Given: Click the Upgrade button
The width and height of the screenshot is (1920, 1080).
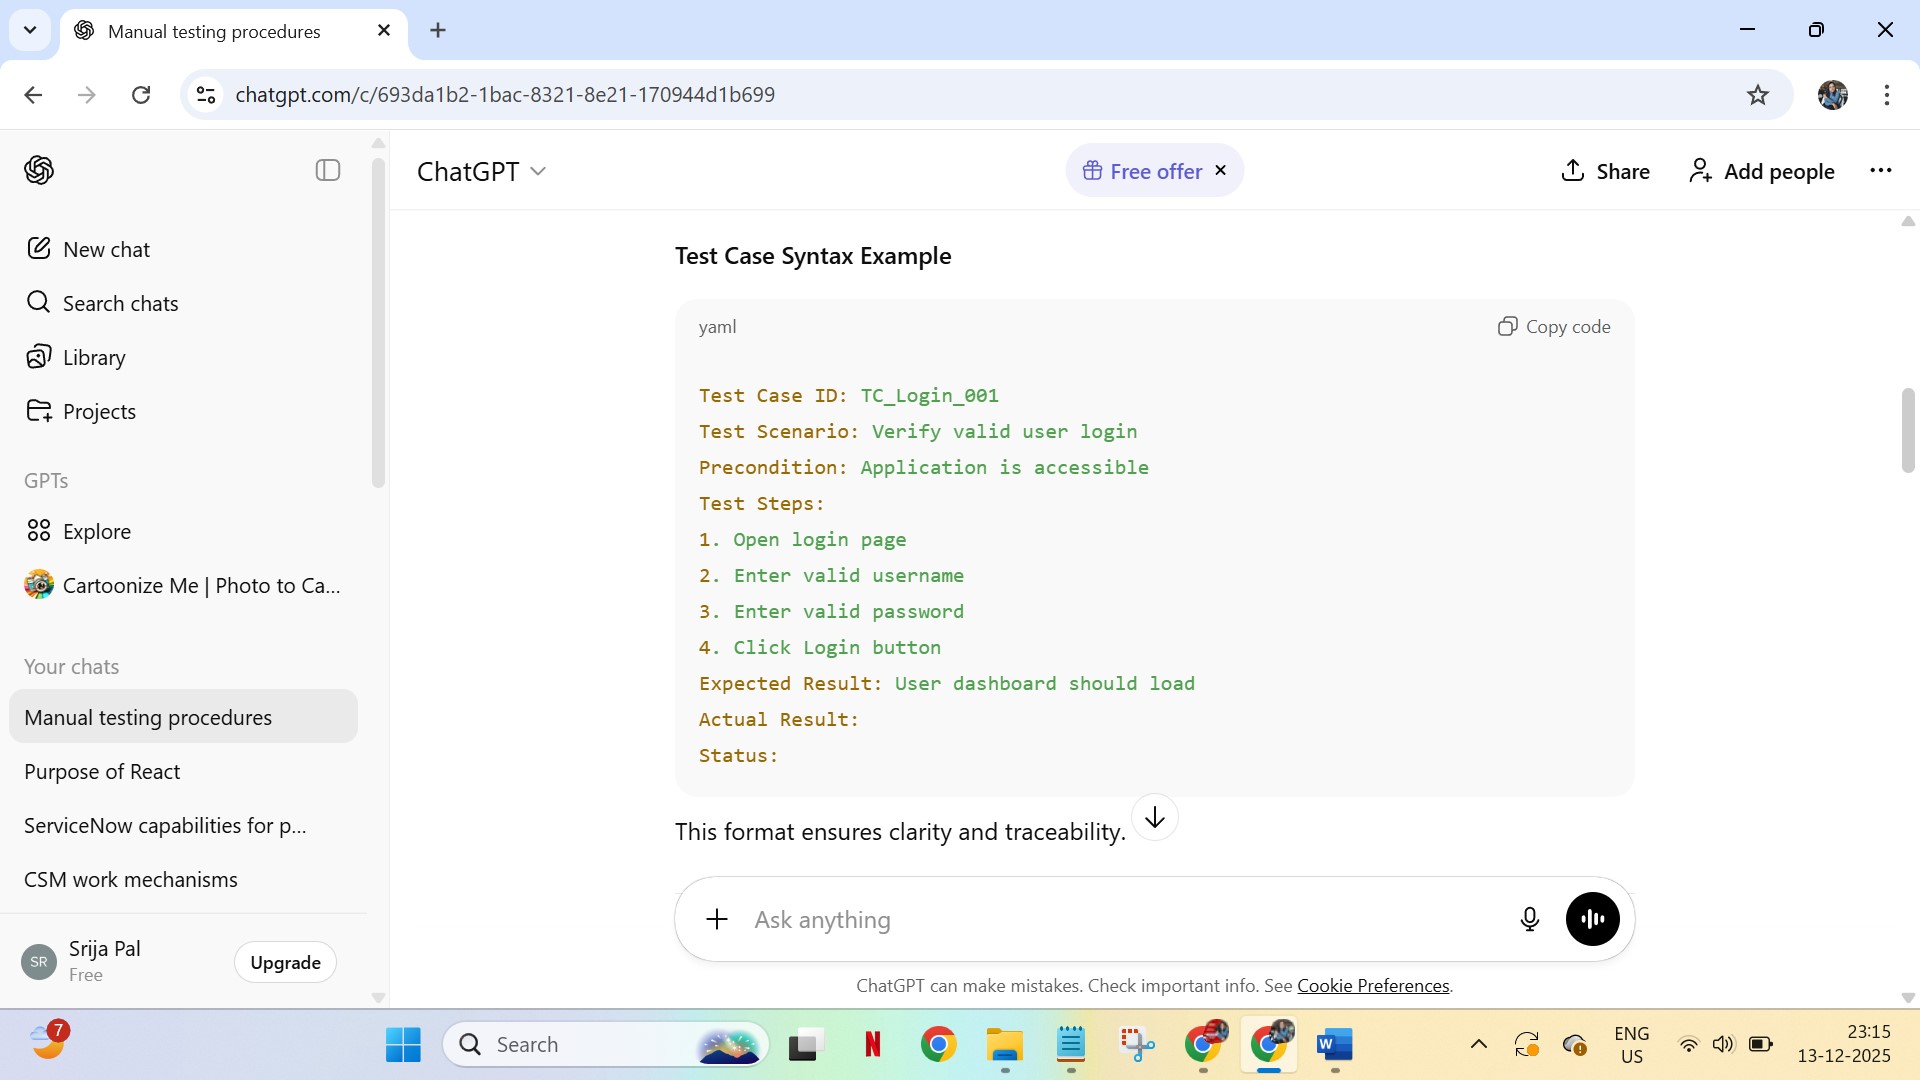Looking at the screenshot, I should click(284, 961).
